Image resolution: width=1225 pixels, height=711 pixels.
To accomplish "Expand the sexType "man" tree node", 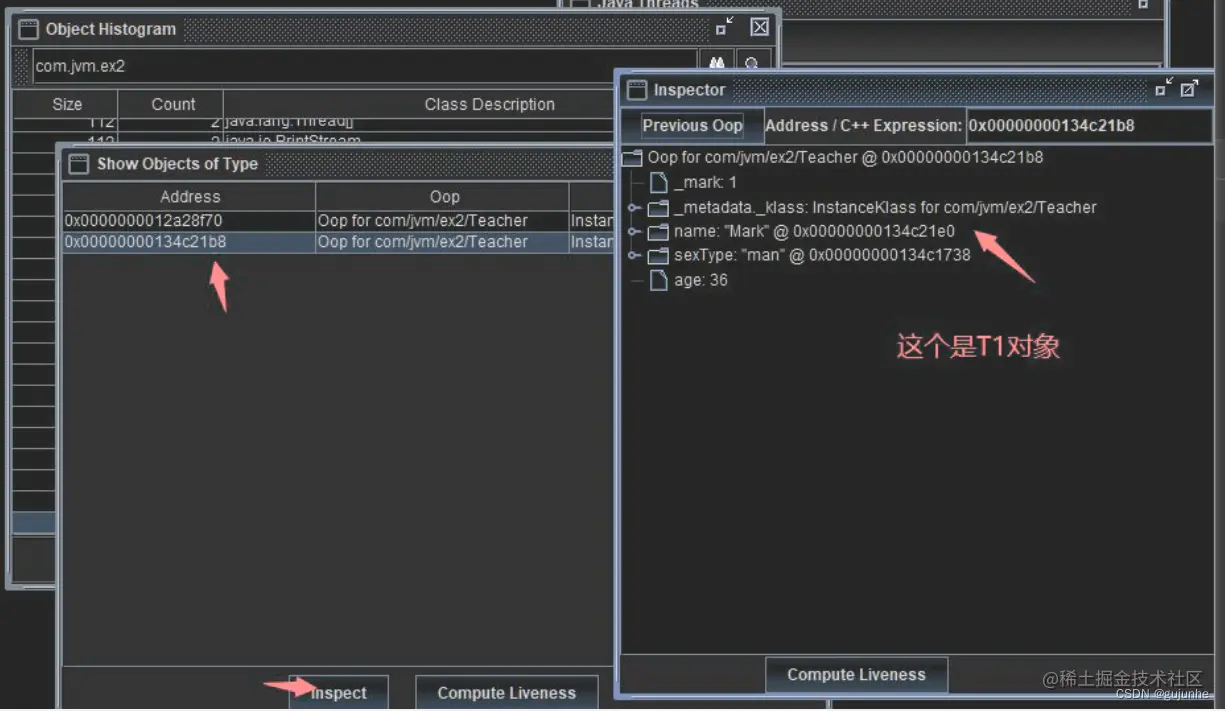I will click(633, 256).
